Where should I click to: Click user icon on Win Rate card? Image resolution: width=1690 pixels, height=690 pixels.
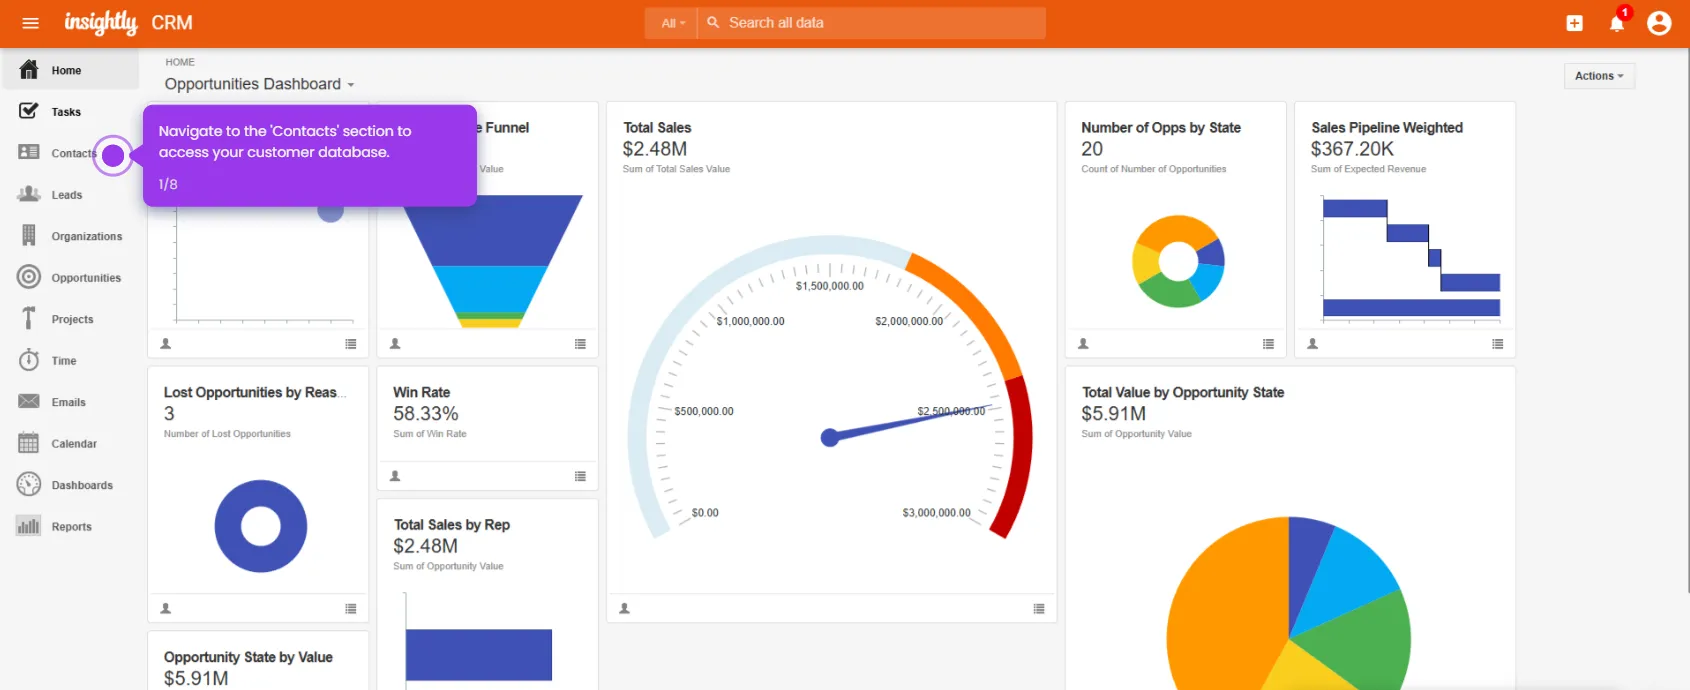(x=395, y=476)
